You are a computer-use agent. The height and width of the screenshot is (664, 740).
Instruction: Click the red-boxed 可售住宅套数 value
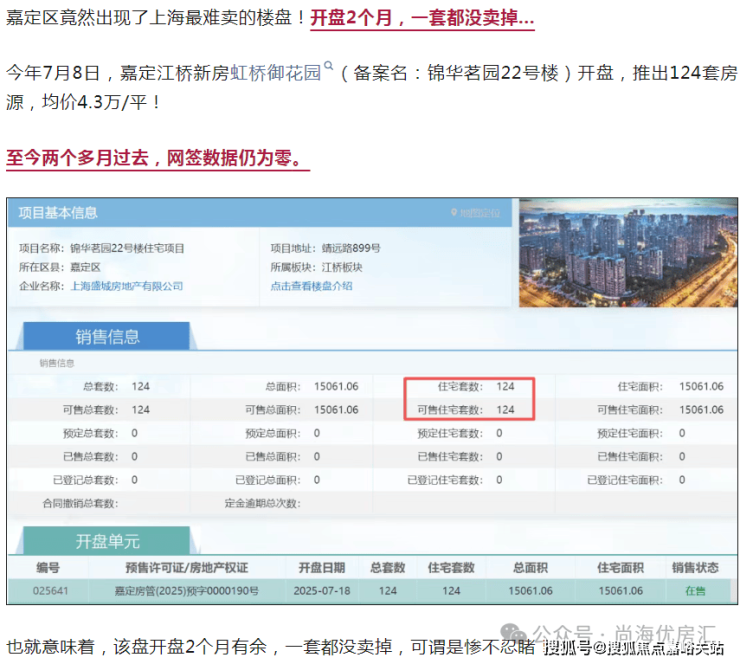point(505,409)
